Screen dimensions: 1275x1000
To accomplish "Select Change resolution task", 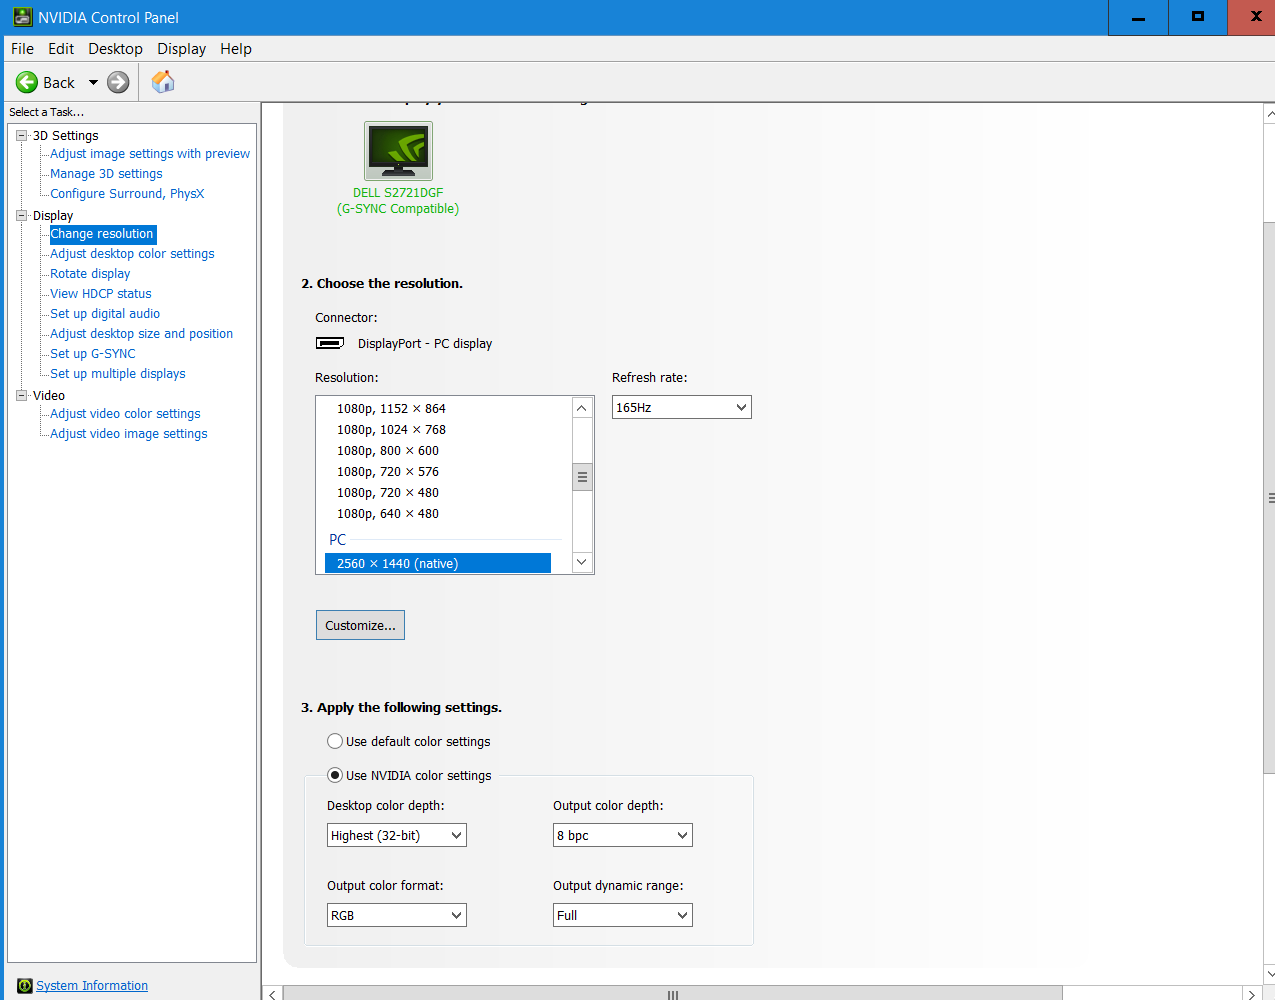I will click(x=102, y=234).
